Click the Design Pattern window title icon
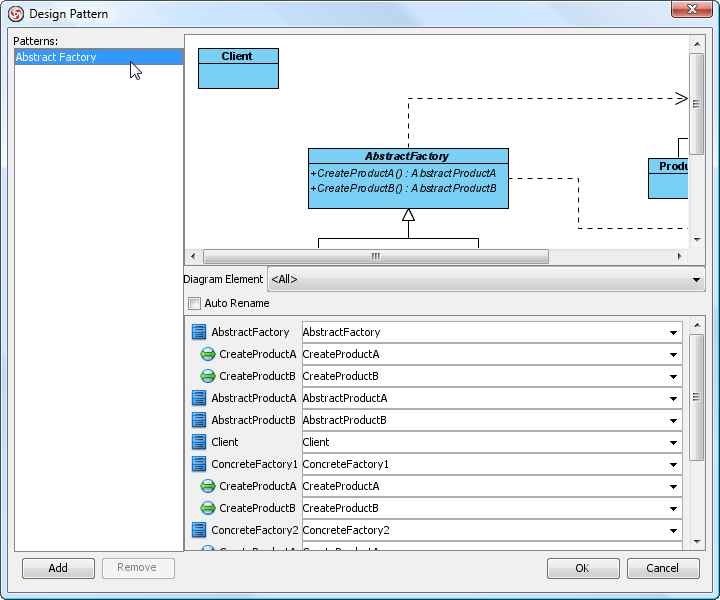 [x=16, y=14]
